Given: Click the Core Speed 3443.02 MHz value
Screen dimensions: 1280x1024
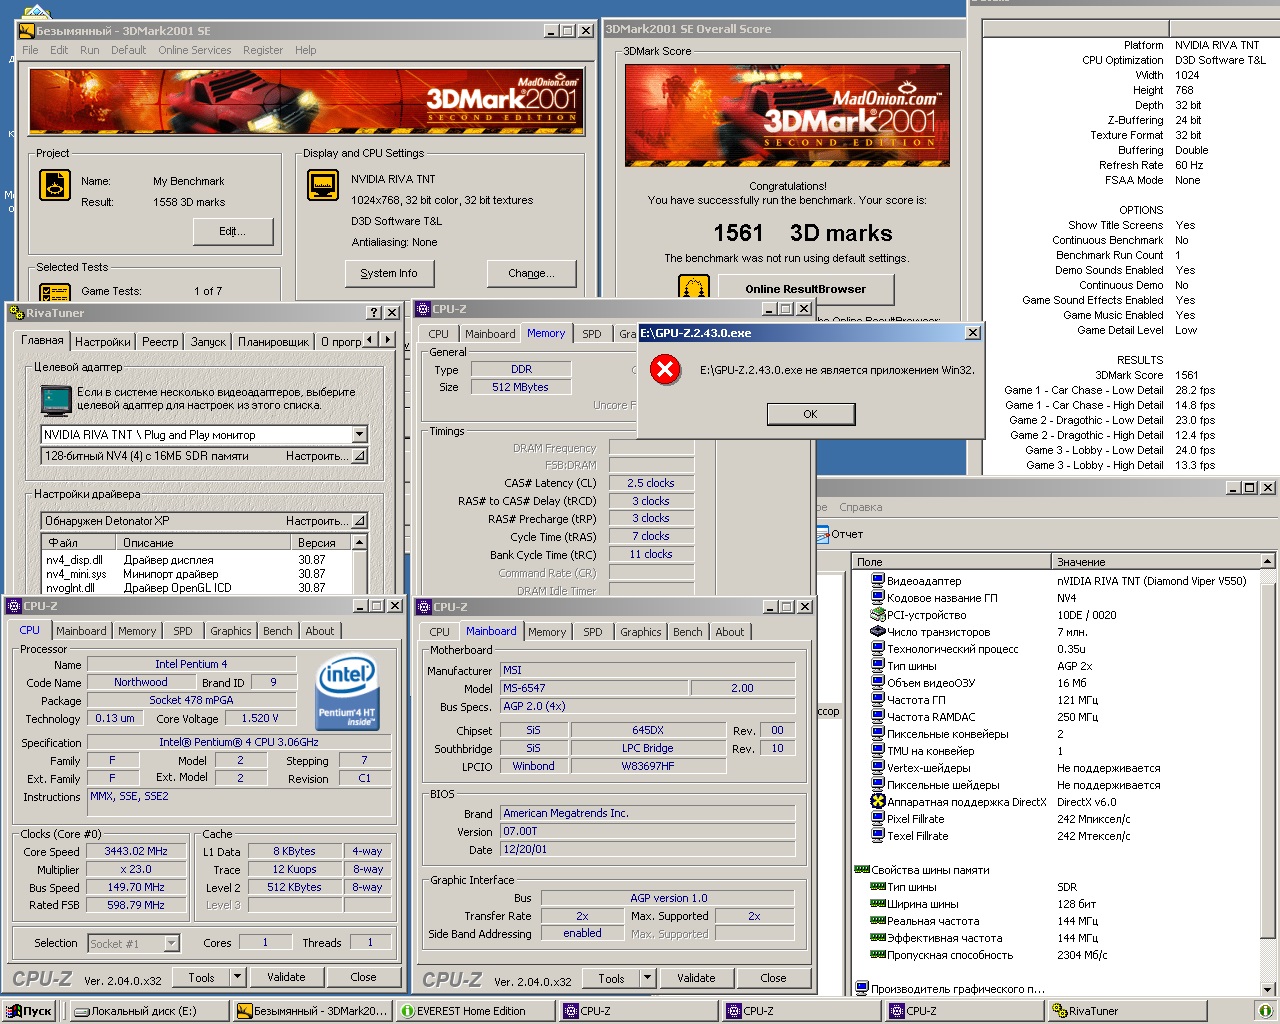Looking at the screenshot, I should (136, 851).
